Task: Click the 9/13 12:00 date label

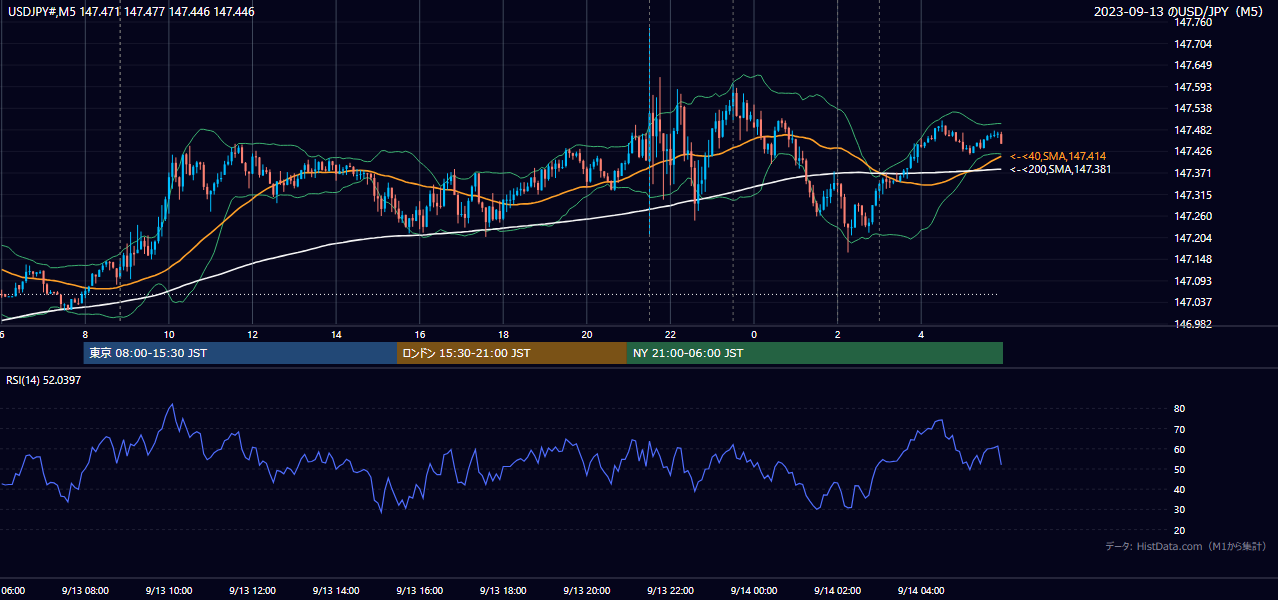Action: coord(252,591)
